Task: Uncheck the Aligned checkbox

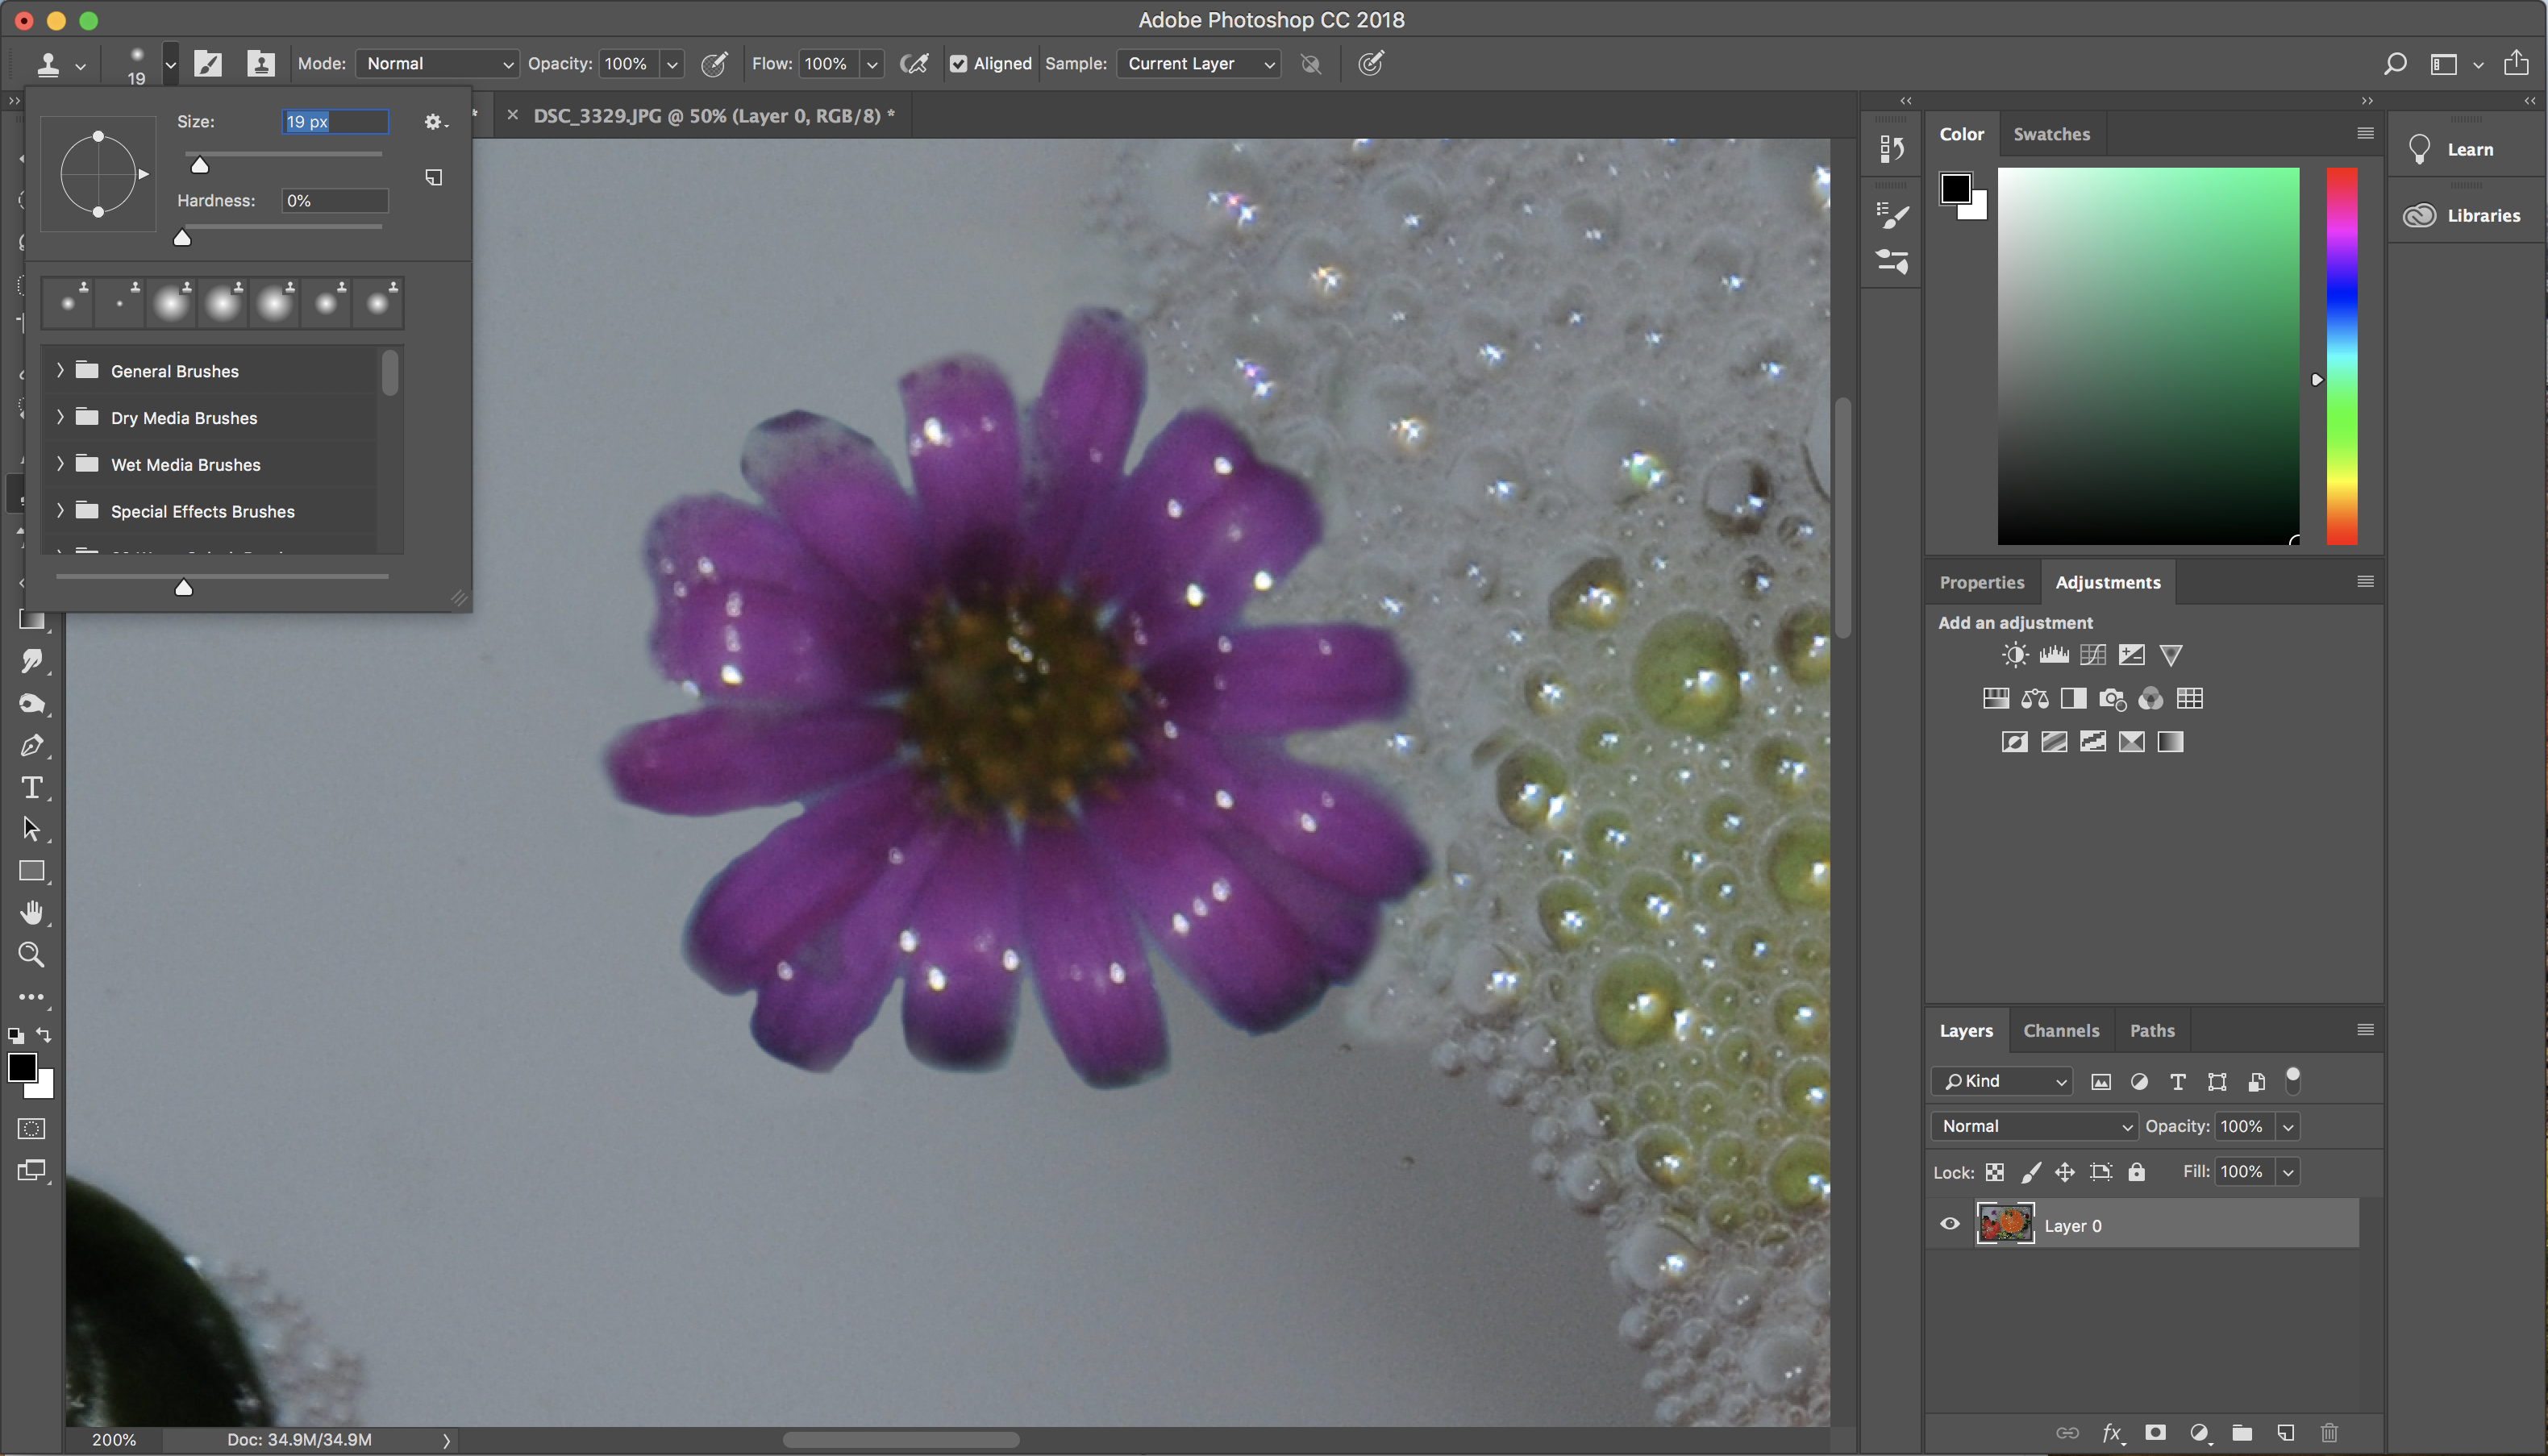Action: coord(959,64)
